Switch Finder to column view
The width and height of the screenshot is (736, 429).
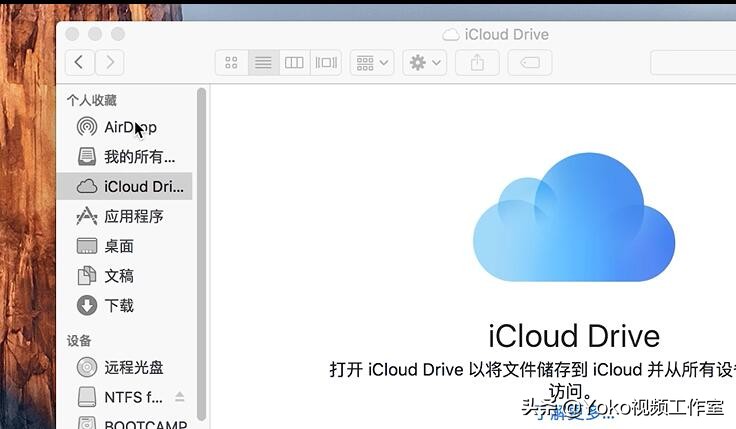coord(294,62)
